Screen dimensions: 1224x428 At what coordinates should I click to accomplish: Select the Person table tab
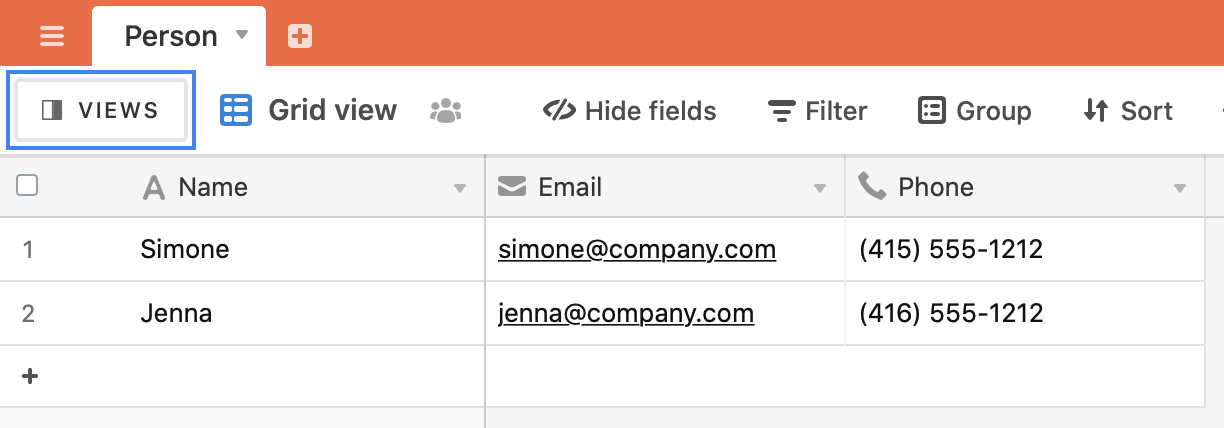coord(171,37)
